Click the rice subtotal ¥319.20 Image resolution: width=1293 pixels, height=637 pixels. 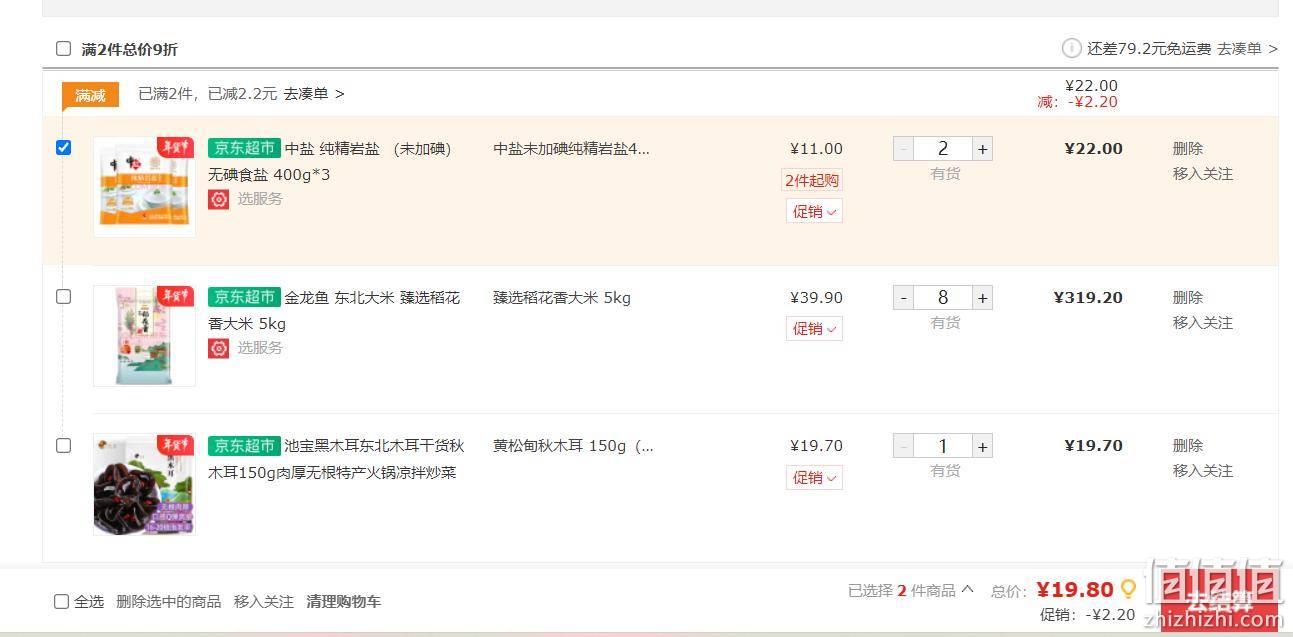[1088, 298]
